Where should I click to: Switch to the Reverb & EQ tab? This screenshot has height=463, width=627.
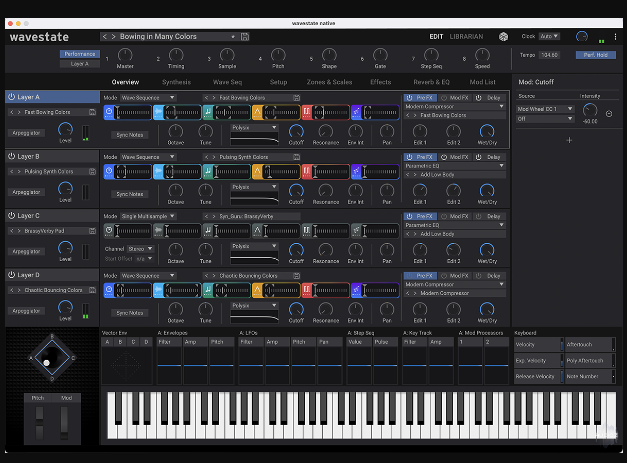pyautogui.click(x=431, y=82)
